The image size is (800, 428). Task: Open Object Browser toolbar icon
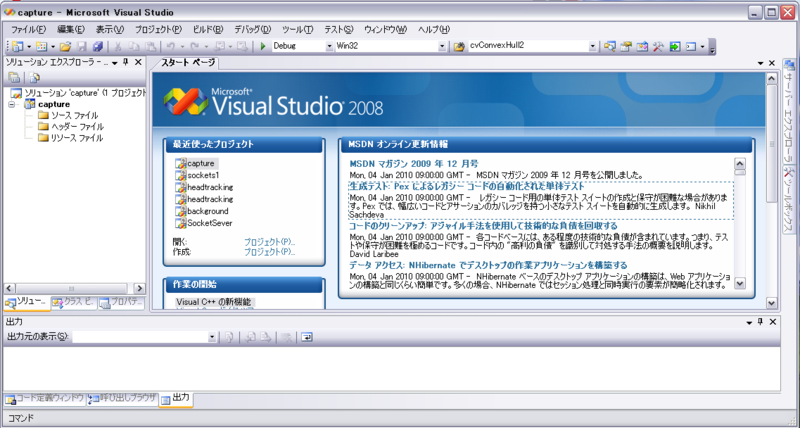[642, 46]
